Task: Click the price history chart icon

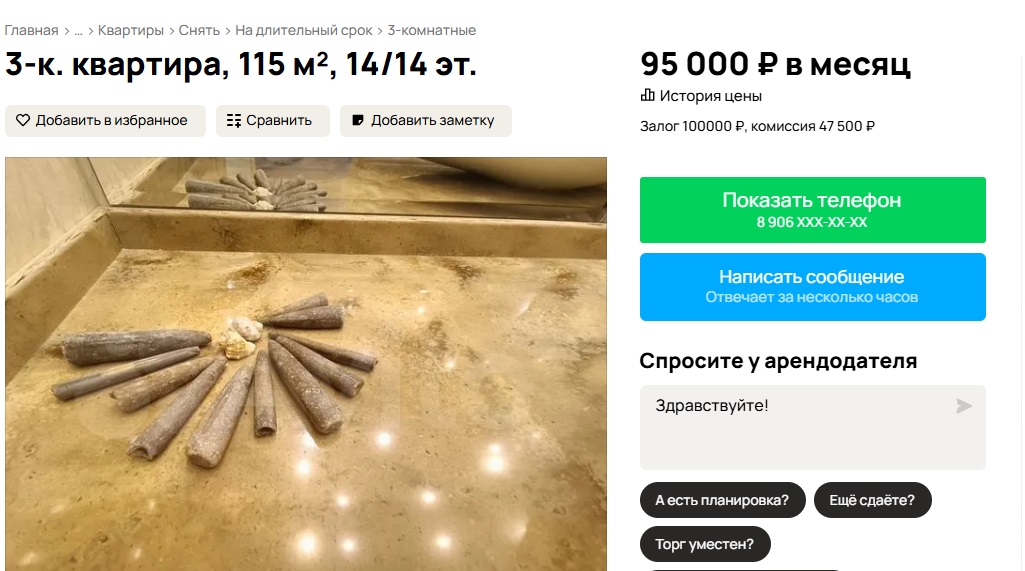Action: (647, 95)
